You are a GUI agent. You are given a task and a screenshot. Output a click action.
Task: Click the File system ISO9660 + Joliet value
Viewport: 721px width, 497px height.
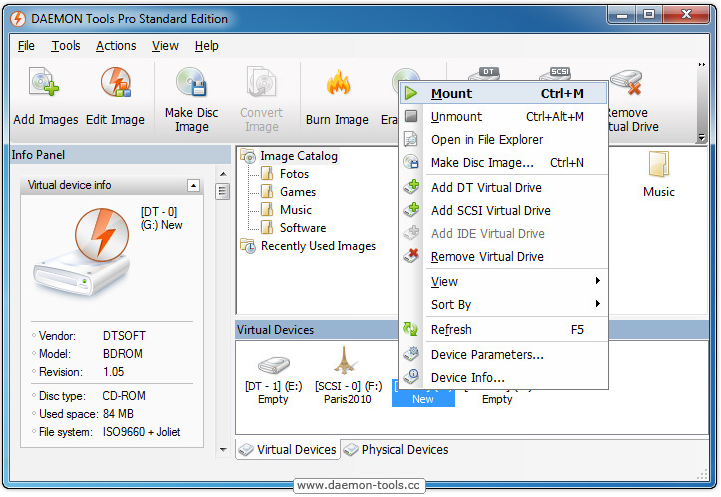click(141, 432)
